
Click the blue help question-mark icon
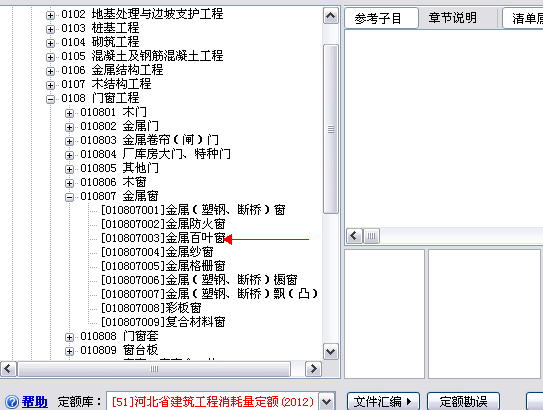[12, 402]
